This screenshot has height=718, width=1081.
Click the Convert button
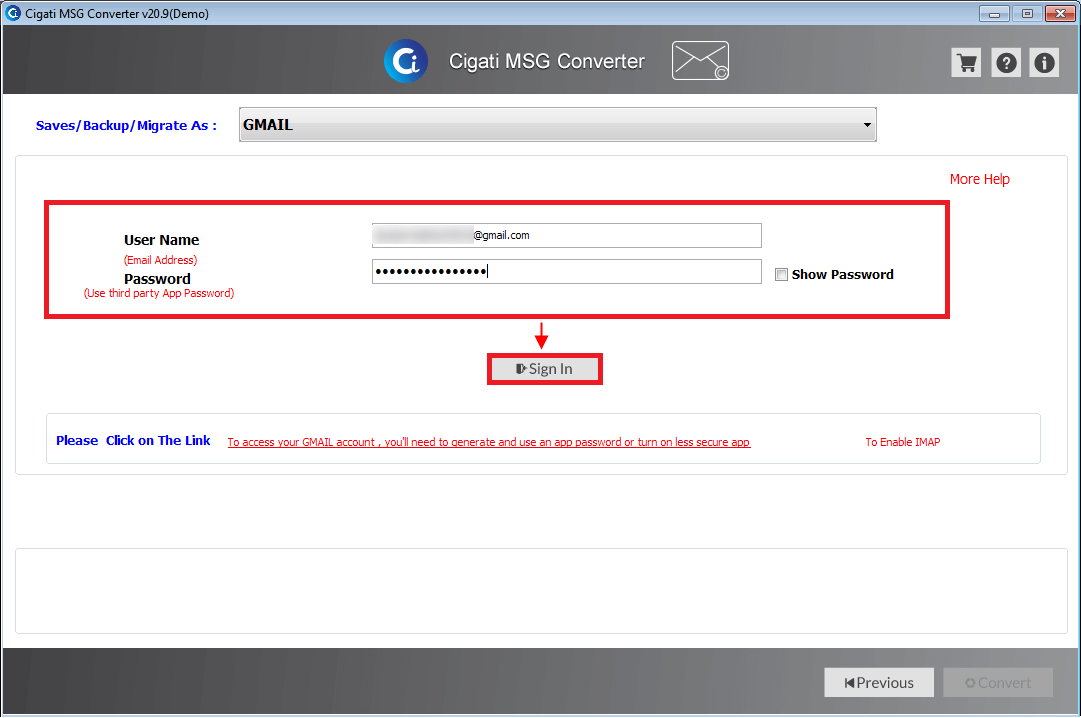(998, 683)
